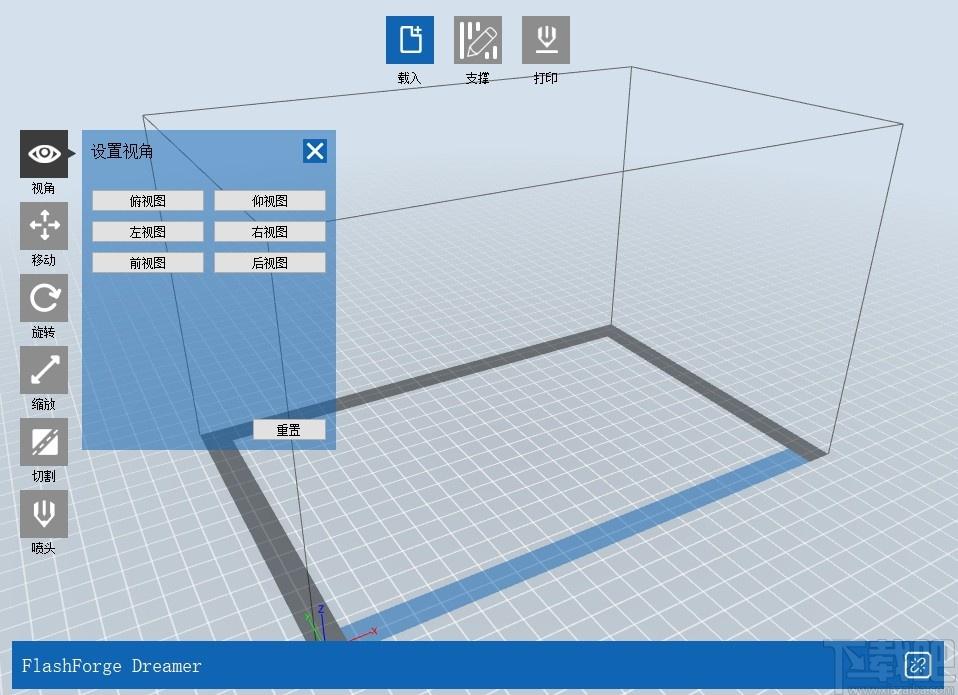Switch to 仰视图 bottom view
The width and height of the screenshot is (958, 695).
tap(269, 201)
